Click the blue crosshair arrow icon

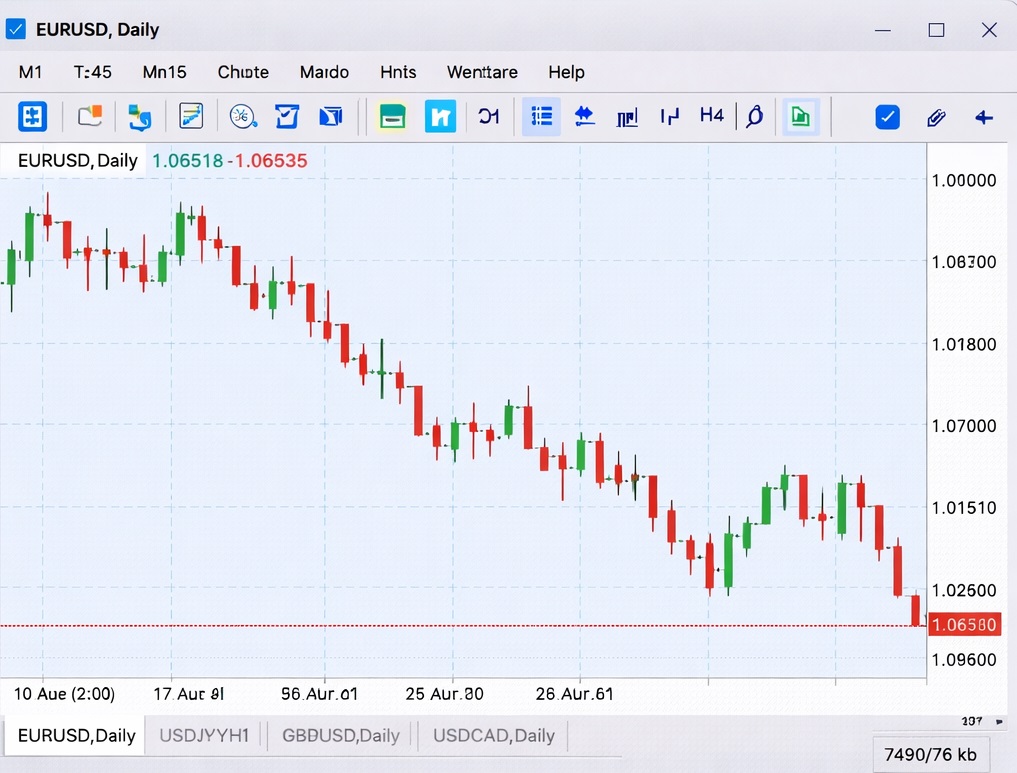984,117
